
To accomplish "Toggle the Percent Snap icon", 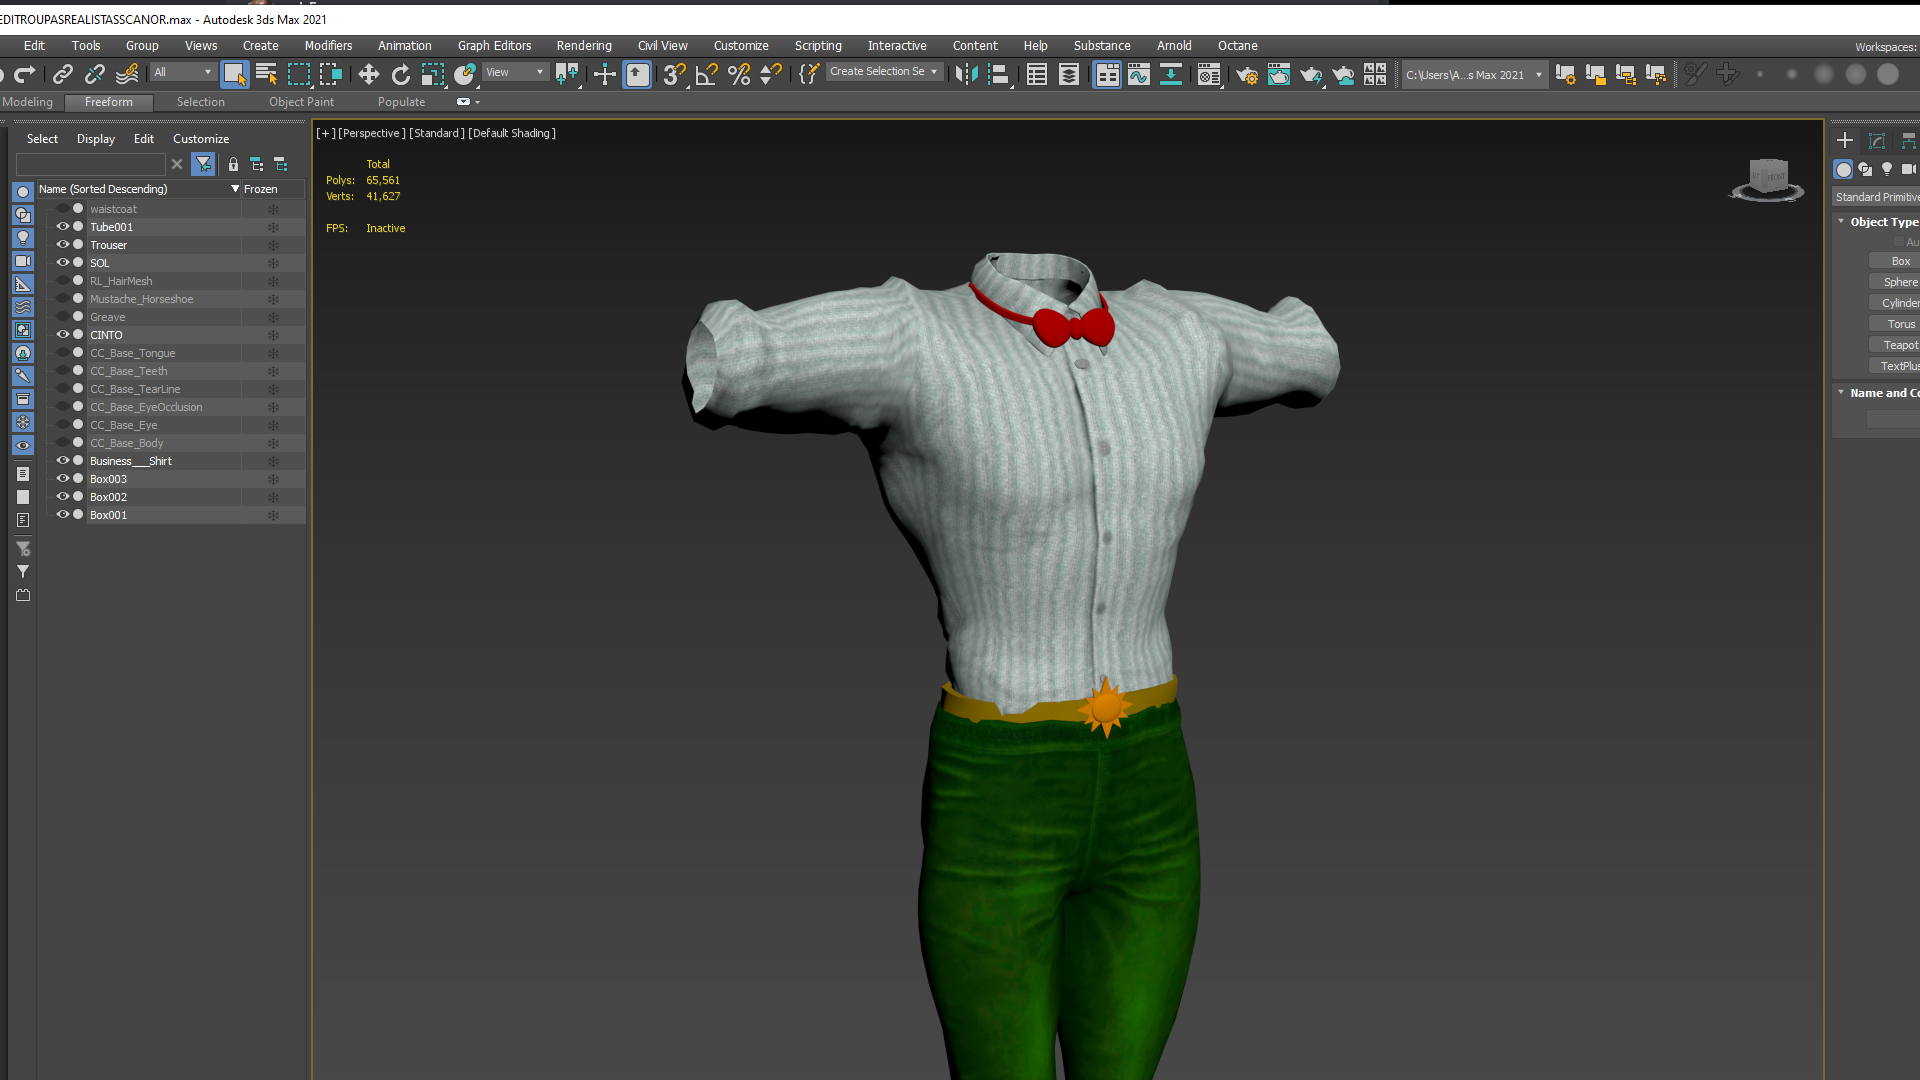I will (739, 74).
